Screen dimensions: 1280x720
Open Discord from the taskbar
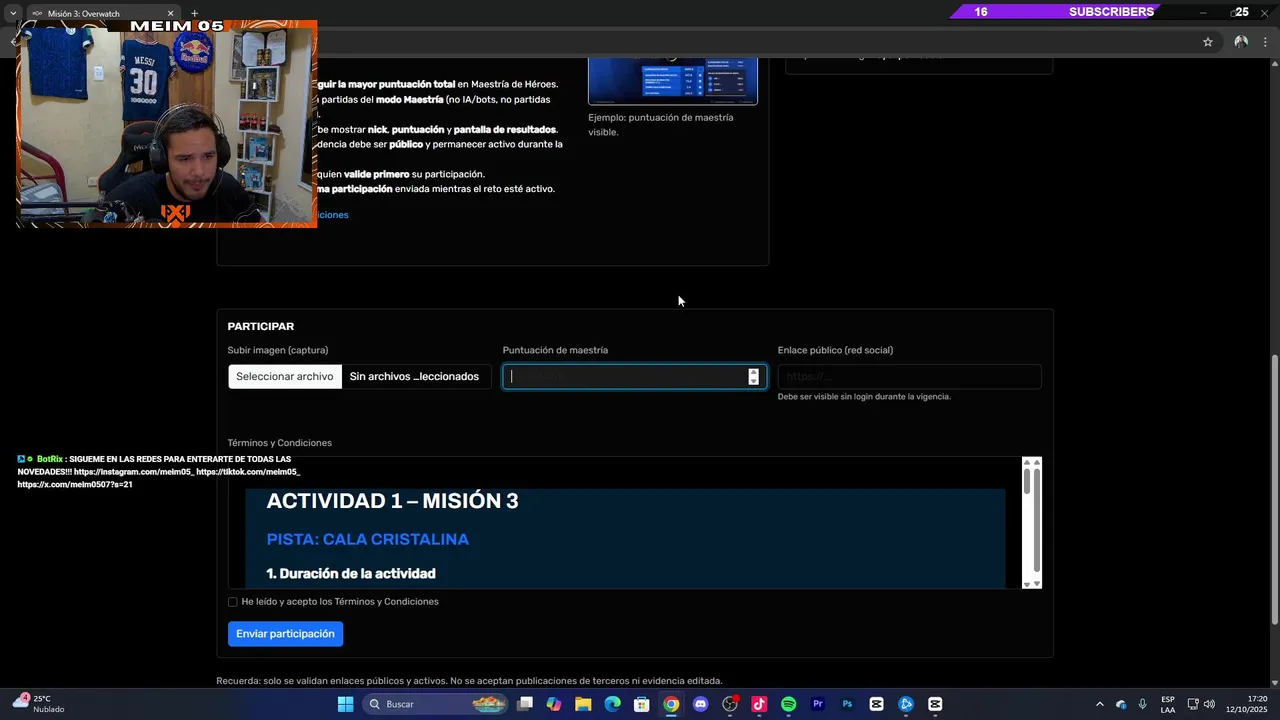[x=700, y=704]
